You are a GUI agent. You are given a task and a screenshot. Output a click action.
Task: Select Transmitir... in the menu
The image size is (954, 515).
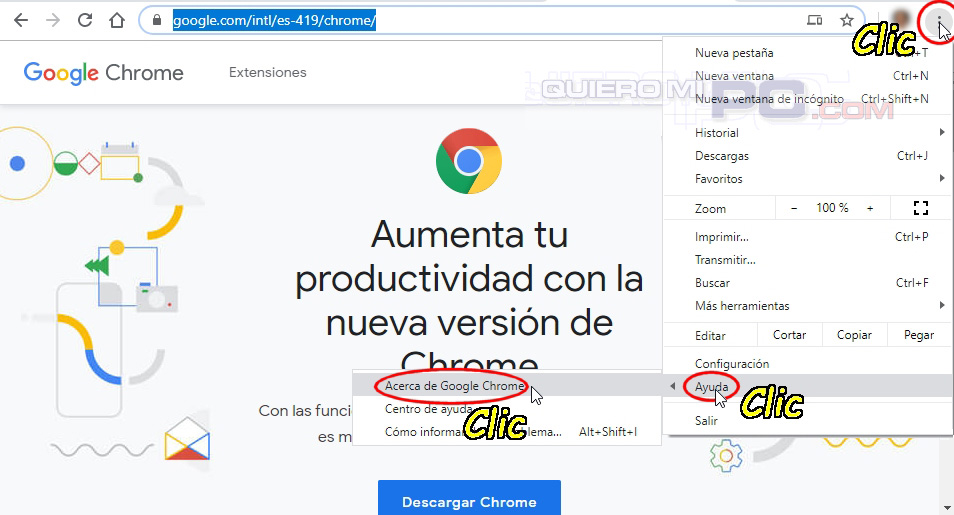pyautogui.click(x=808, y=260)
